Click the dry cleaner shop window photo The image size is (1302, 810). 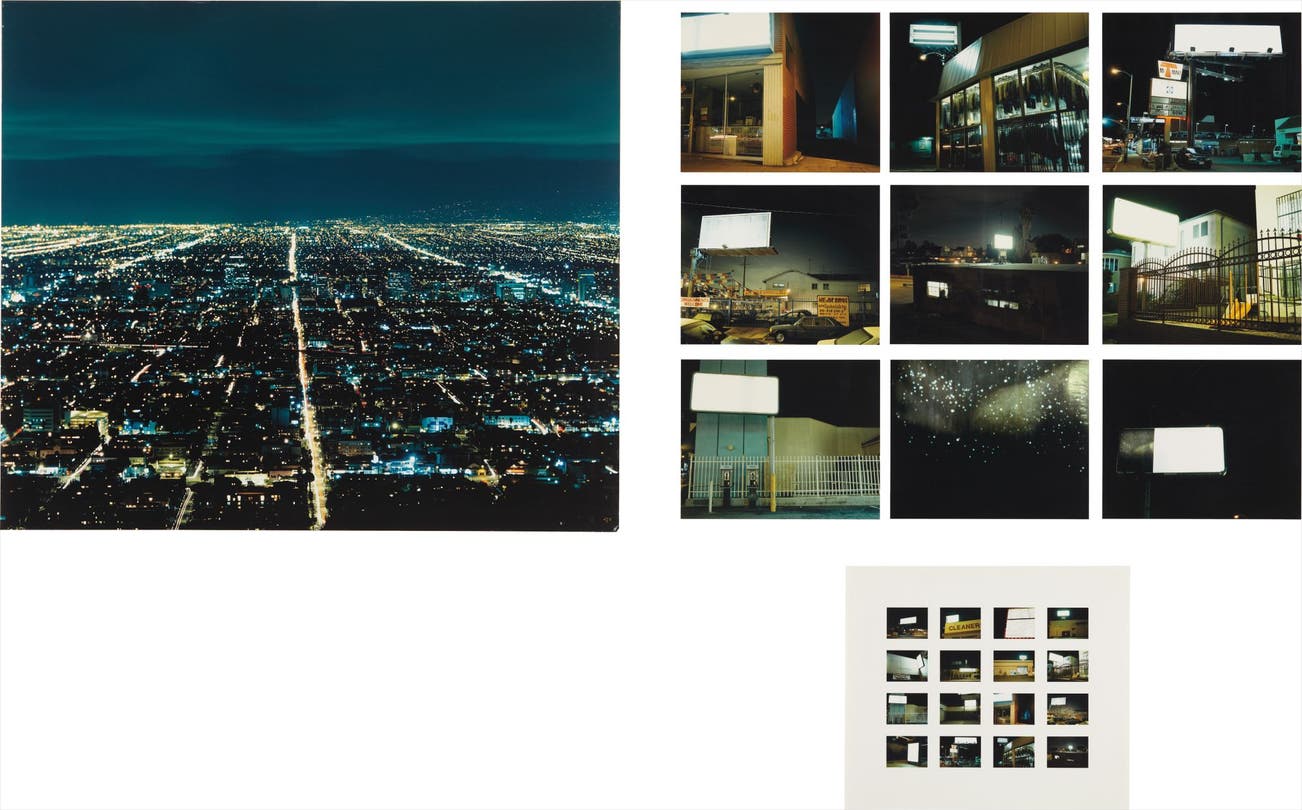(989, 91)
